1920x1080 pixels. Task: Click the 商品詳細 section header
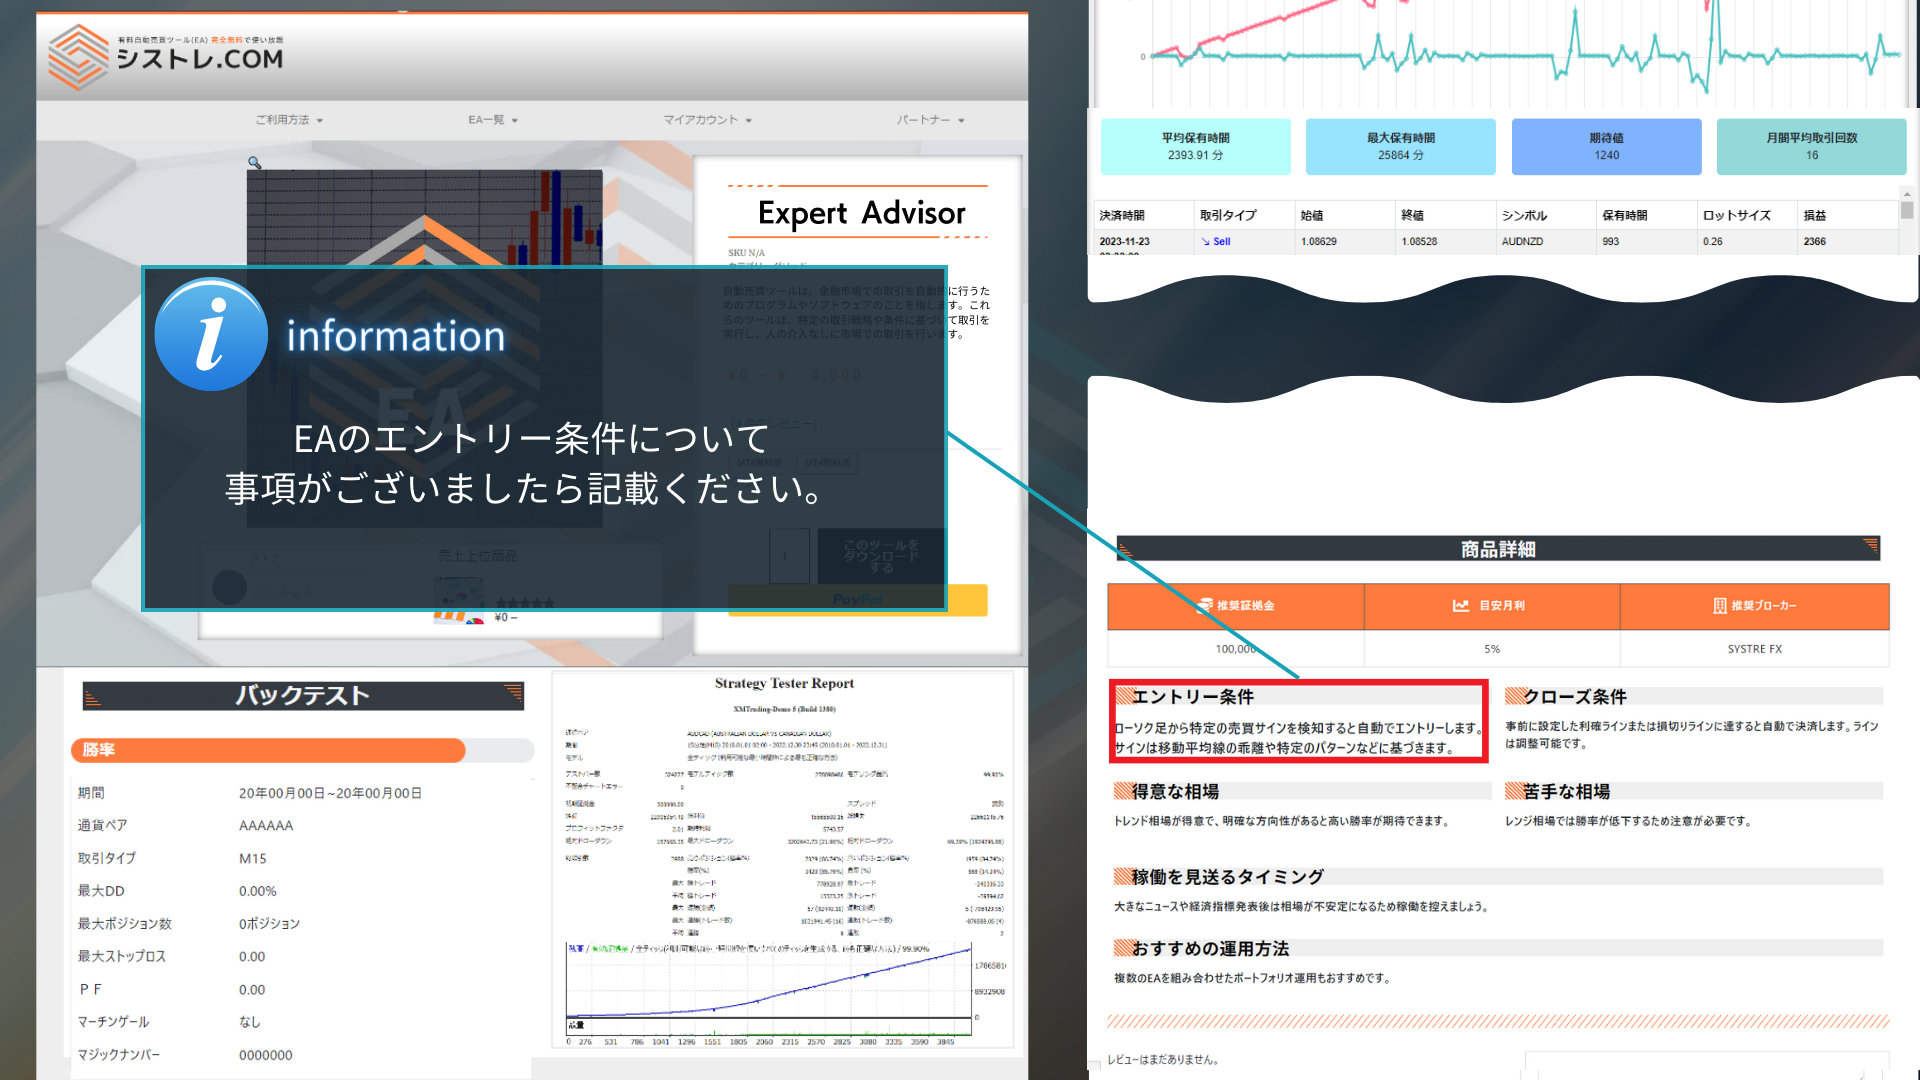[x=1498, y=549]
